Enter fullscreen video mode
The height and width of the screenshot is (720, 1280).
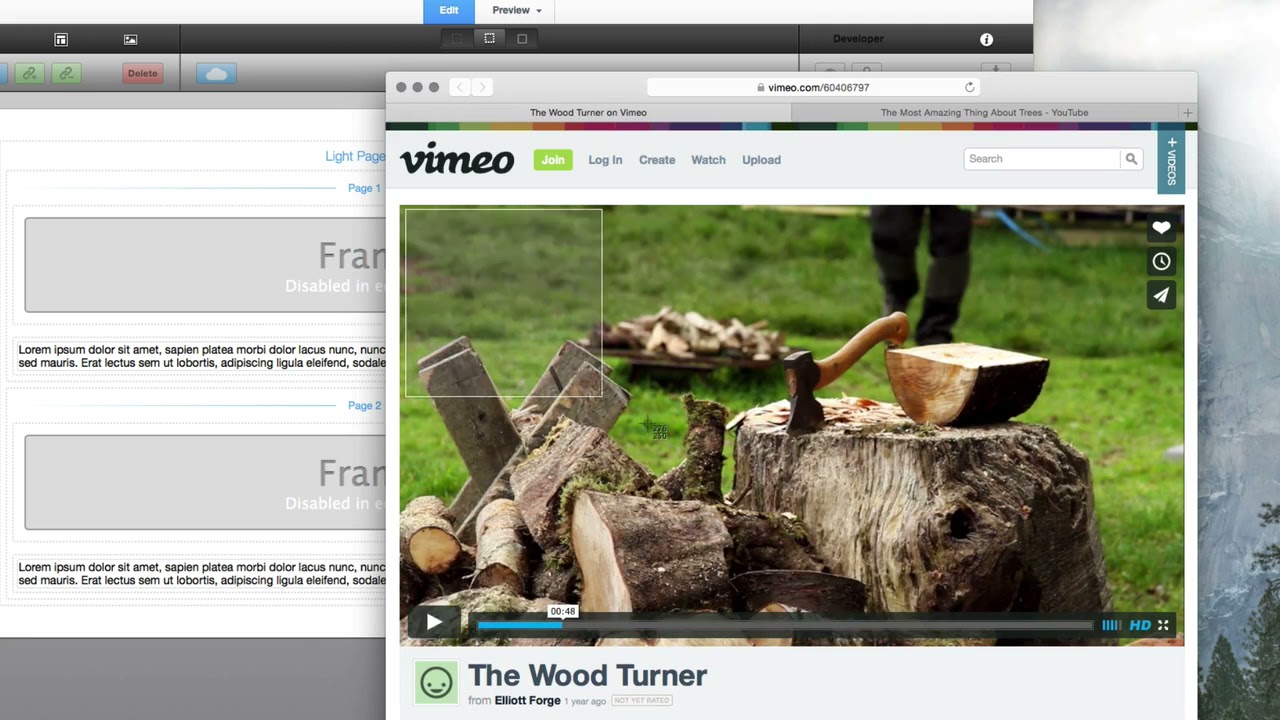[1163, 625]
